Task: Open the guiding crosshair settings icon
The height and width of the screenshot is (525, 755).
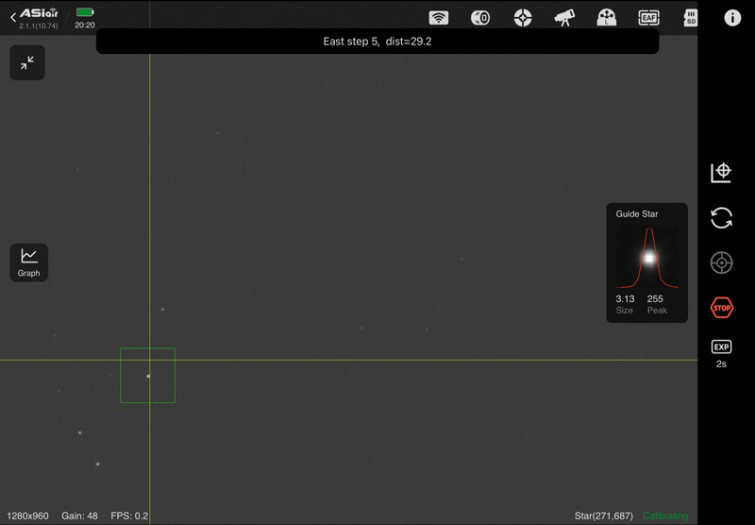Action: (x=522, y=18)
